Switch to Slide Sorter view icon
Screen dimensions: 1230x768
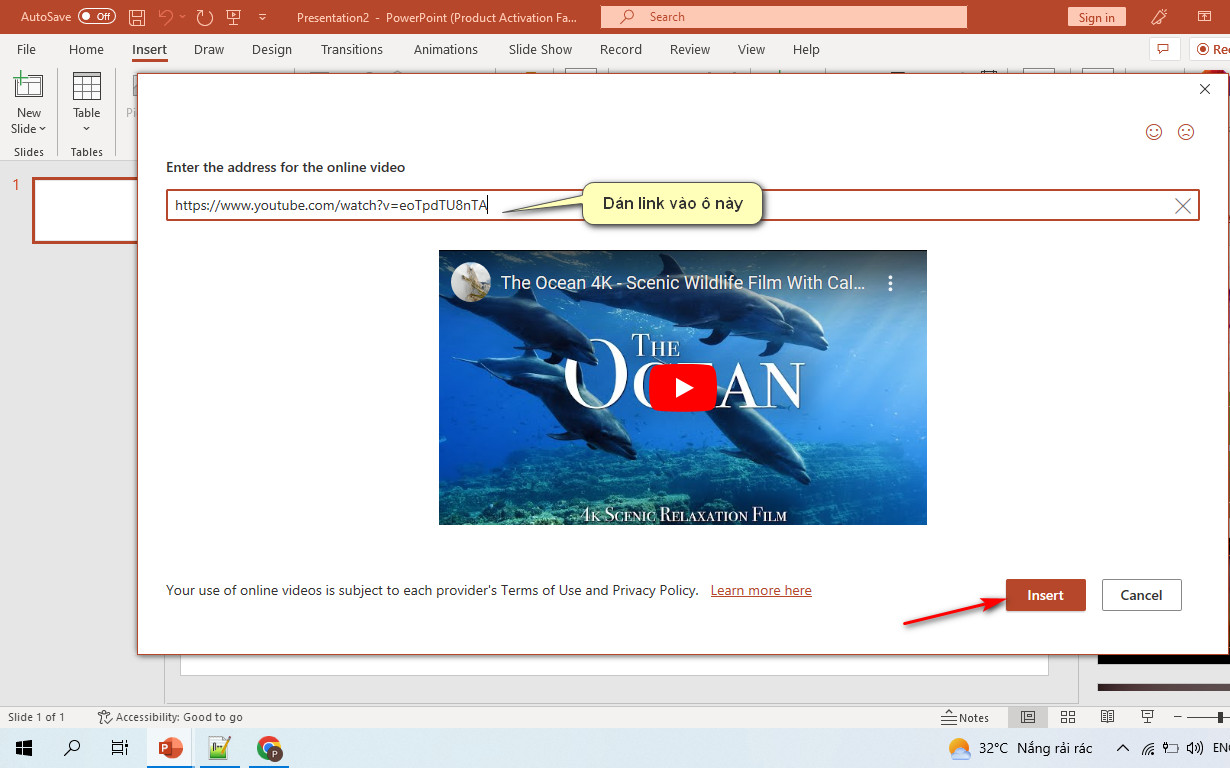[1067, 717]
